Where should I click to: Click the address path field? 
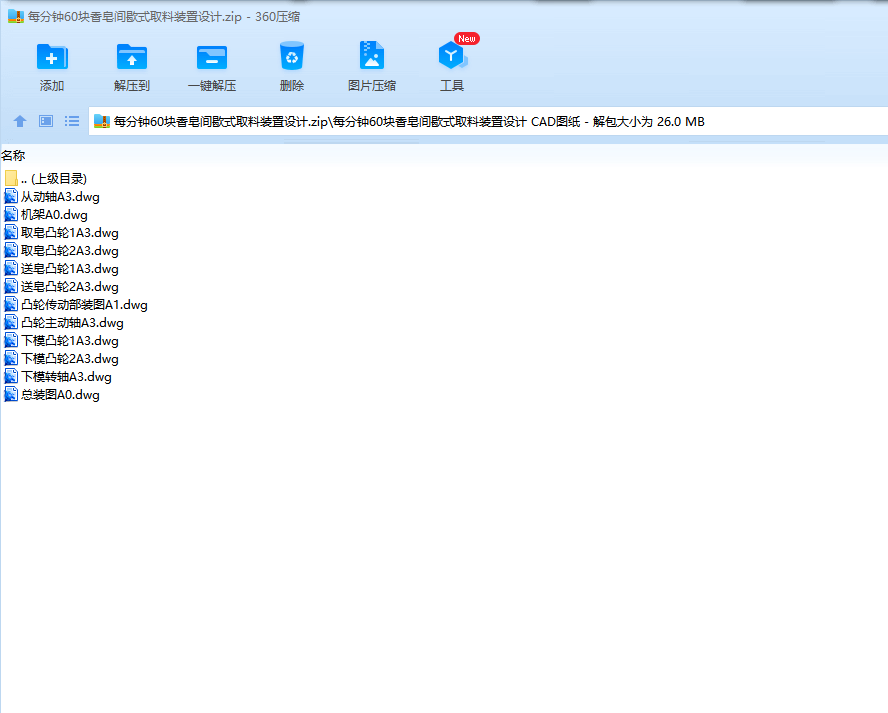[488, 121]
